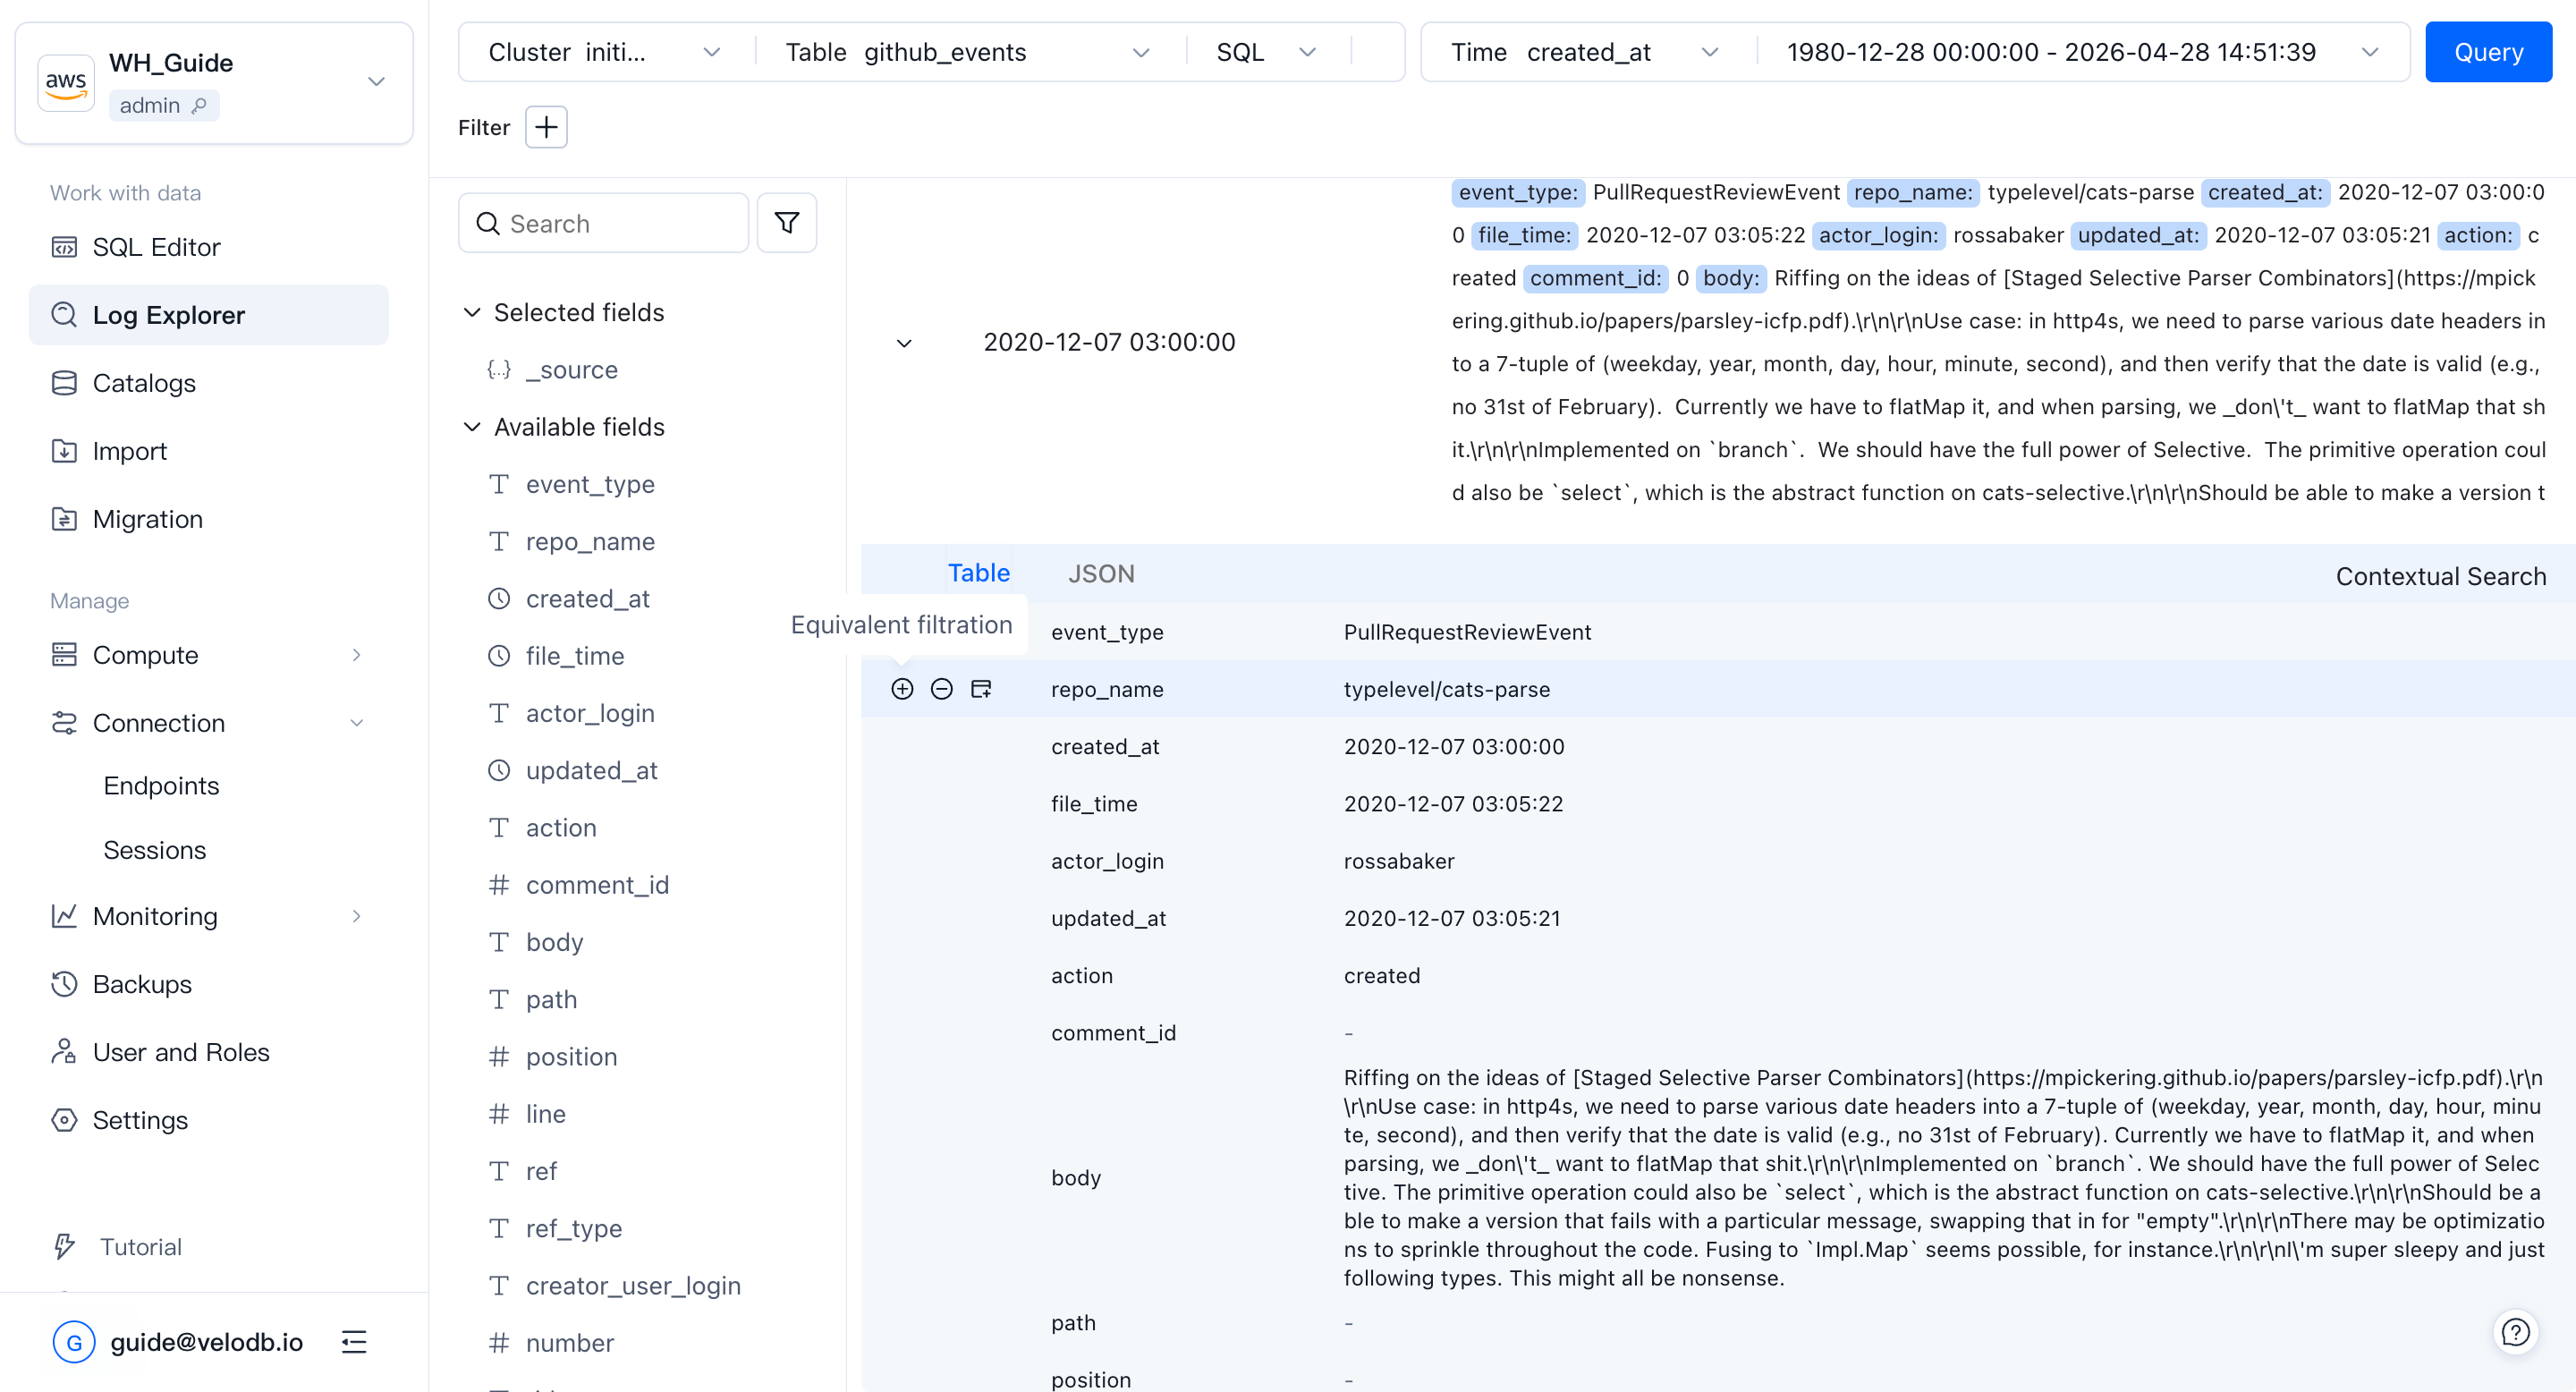Viewport: 2576px width, 1392px height.
Task: Collapse the Selected fields section
Action: [472, 312]
